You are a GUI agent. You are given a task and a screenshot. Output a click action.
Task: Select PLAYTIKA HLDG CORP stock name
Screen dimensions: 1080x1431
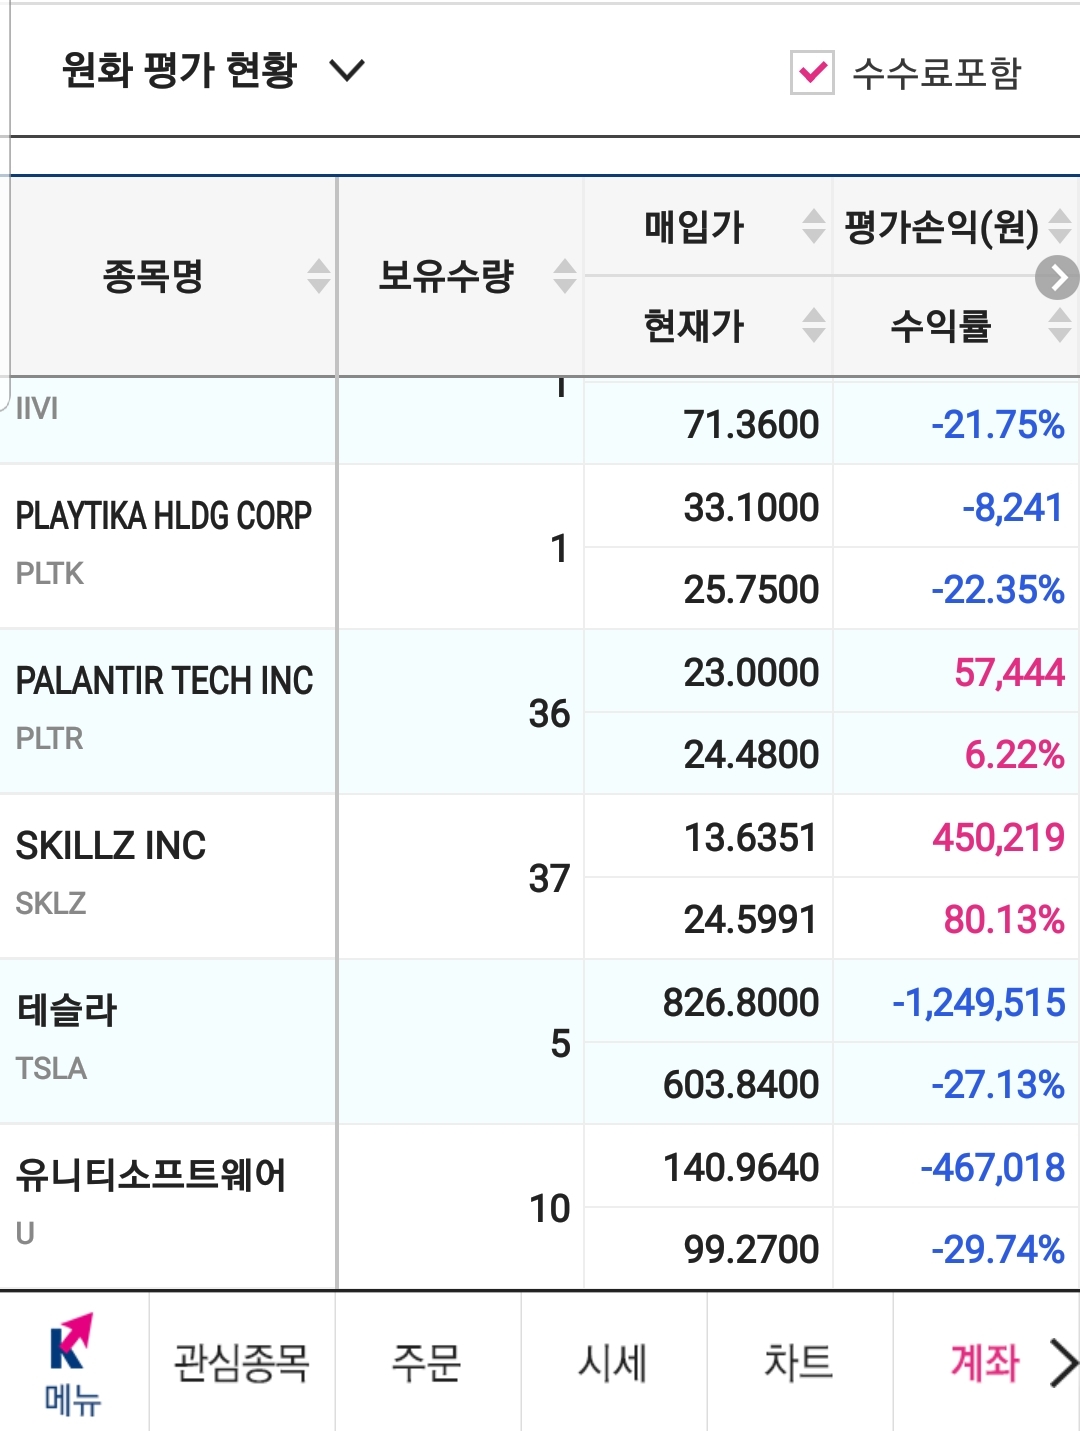click(x=164, y=516)
